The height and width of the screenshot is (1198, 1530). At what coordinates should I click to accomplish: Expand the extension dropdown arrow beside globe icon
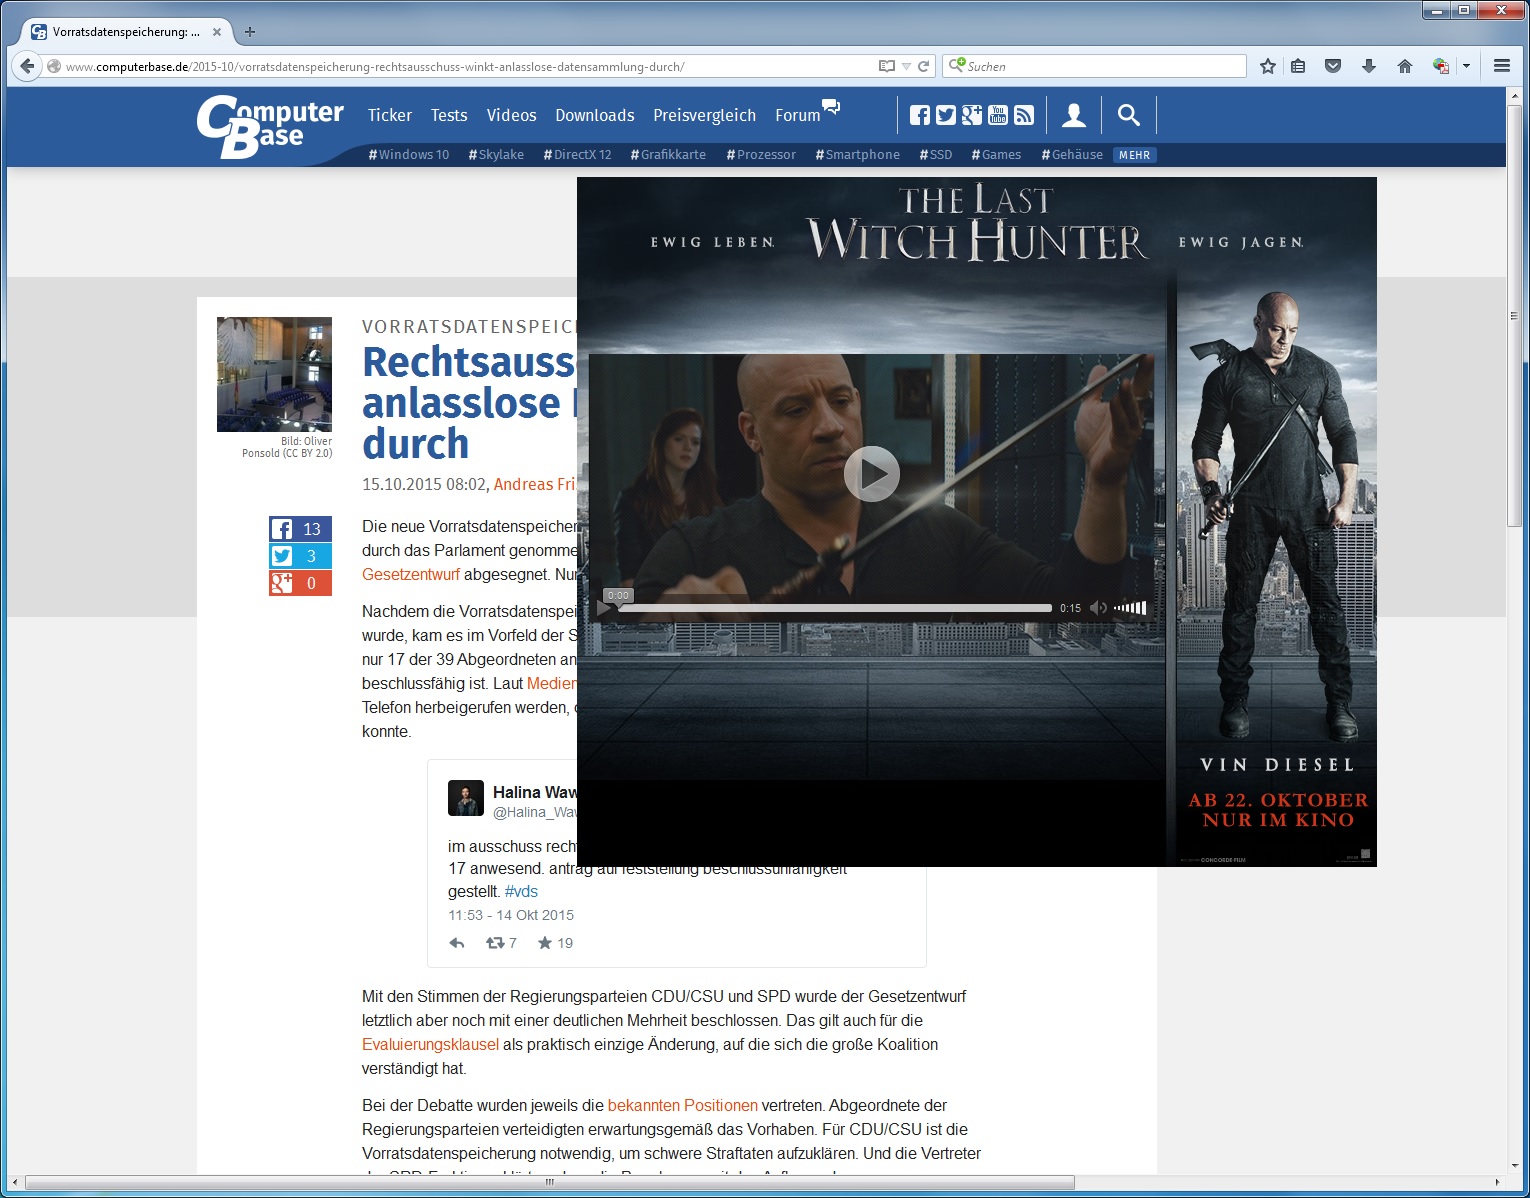point(1466,66)
